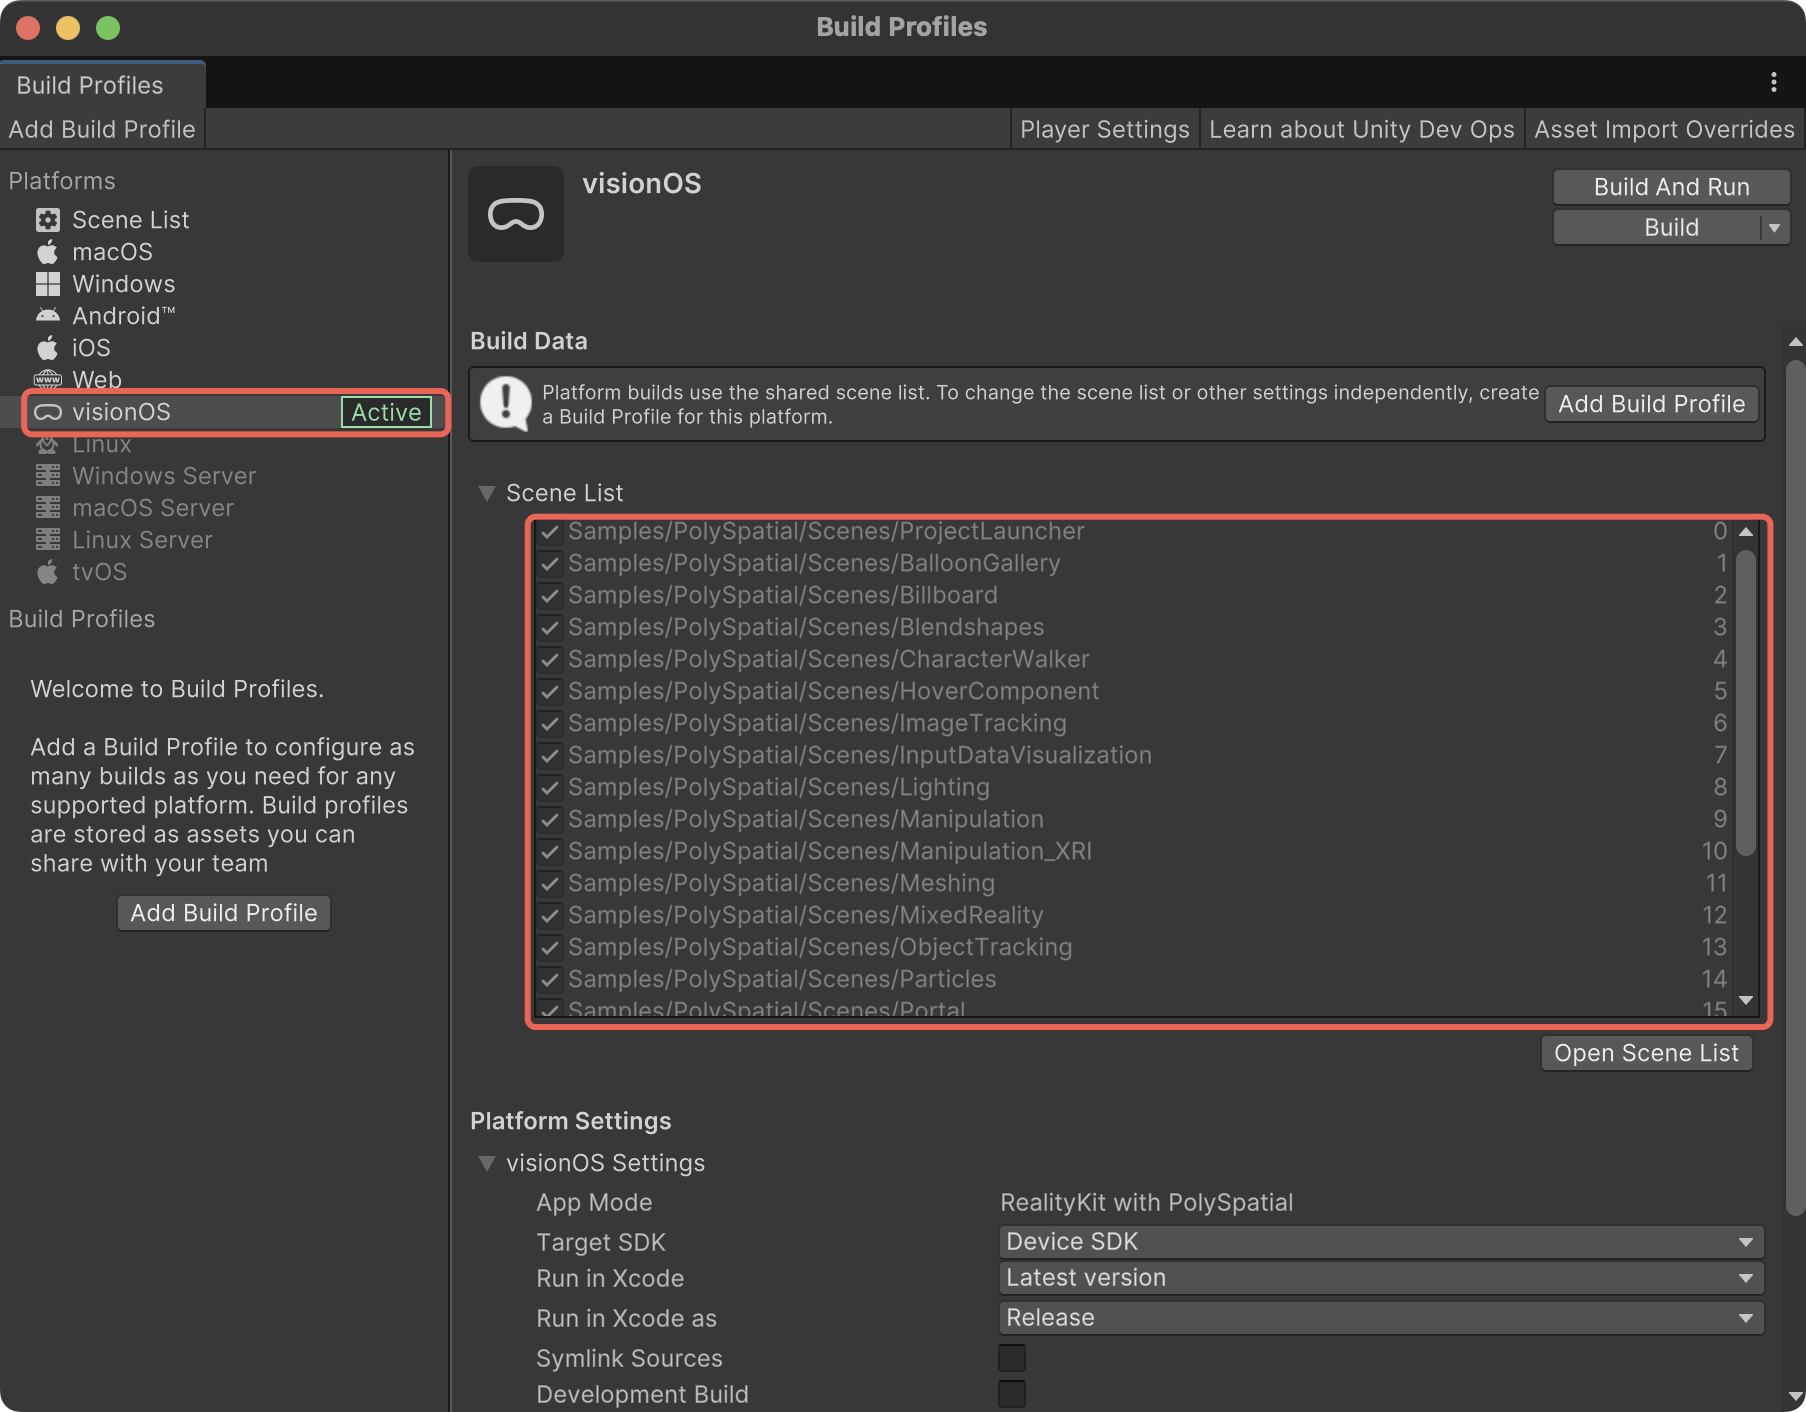Select the Samples/PolySpatial/Scenes/Lighting scene row
1806x1412 pixels.
(x=1133, y=788)
